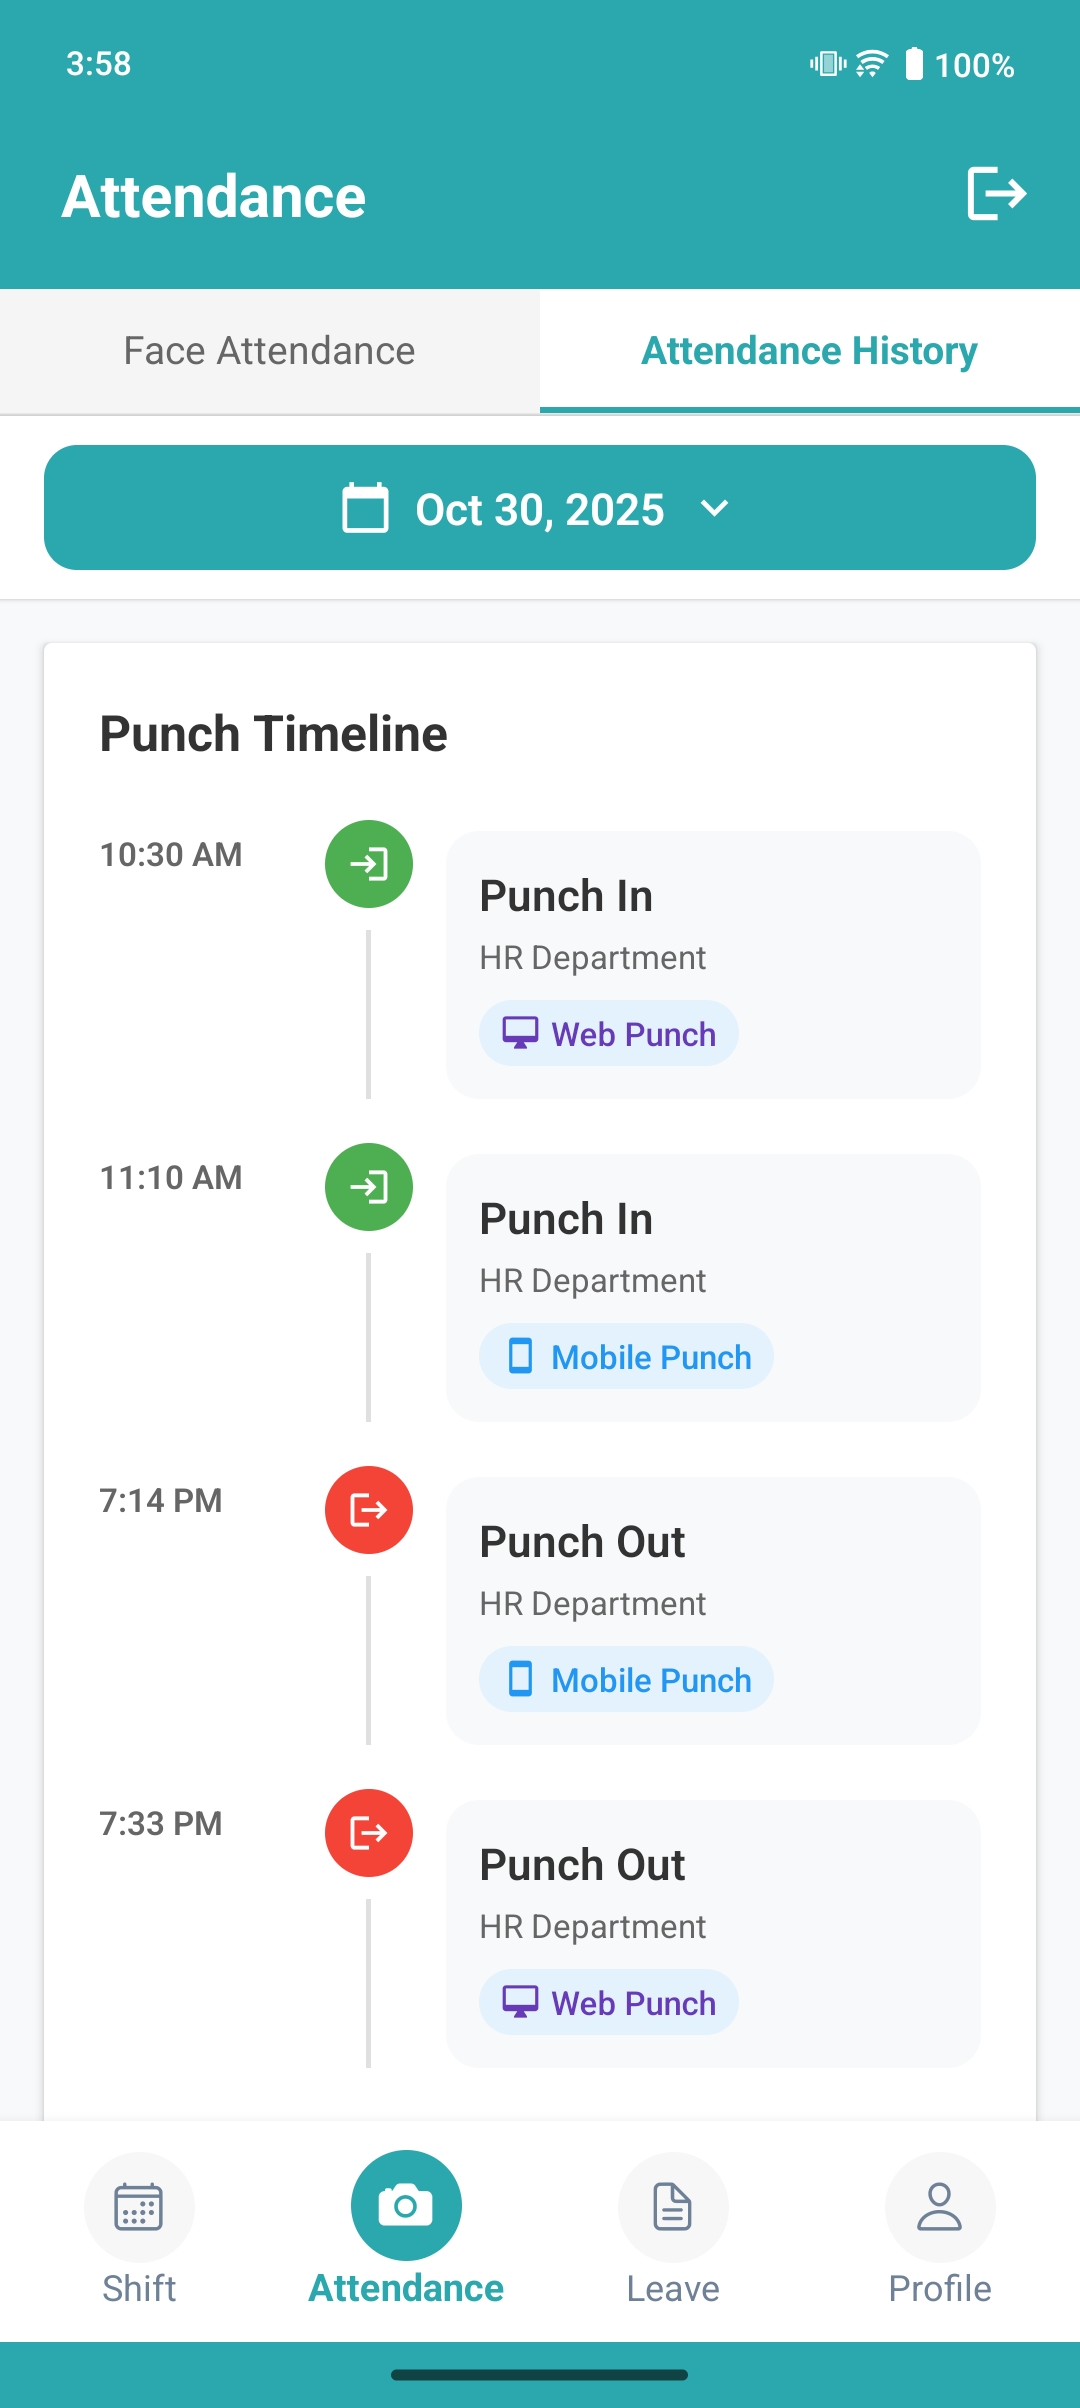Select the Attendance History tab
The height and width of the screenshot is (2408, 1080).
point(810,351)
